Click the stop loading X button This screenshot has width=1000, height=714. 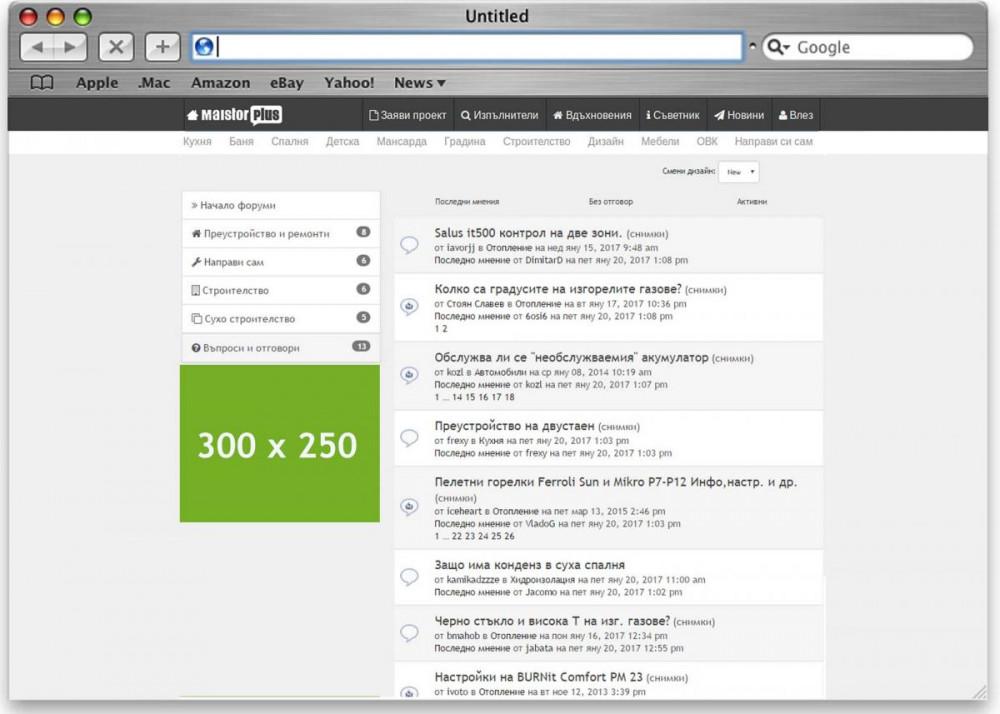point(116,47)
